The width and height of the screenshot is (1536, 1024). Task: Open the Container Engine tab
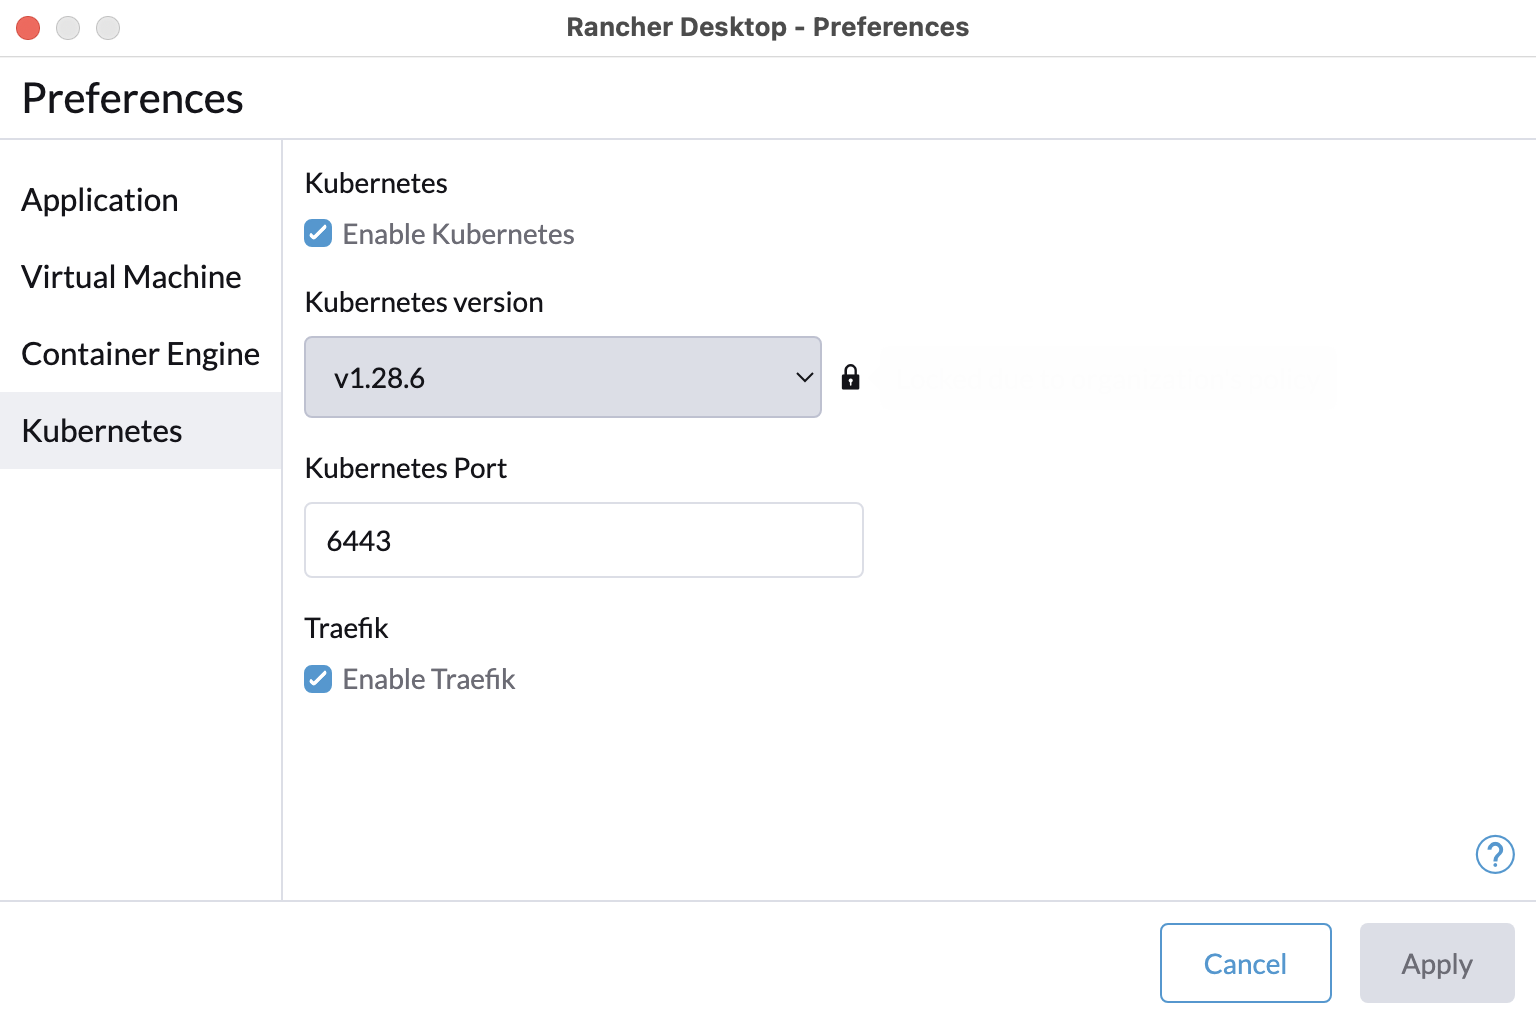[x=140, y=354]
